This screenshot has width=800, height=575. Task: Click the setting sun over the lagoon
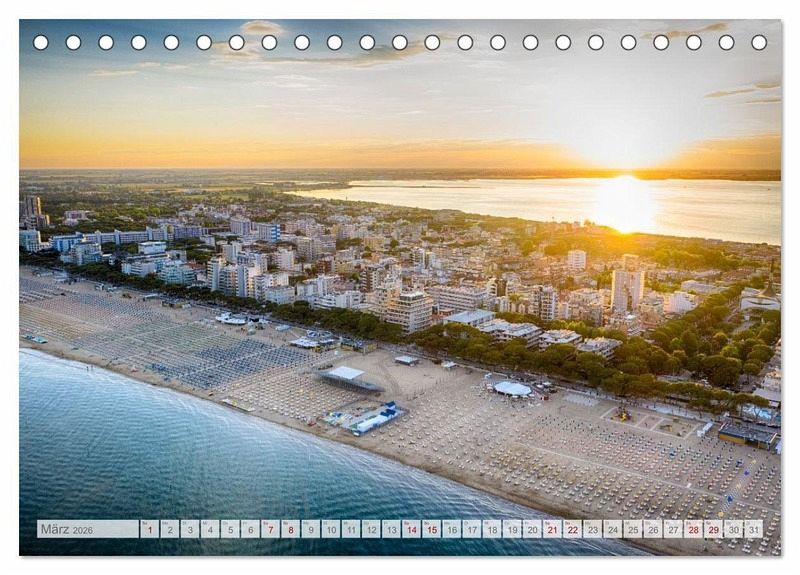[624, 203]
